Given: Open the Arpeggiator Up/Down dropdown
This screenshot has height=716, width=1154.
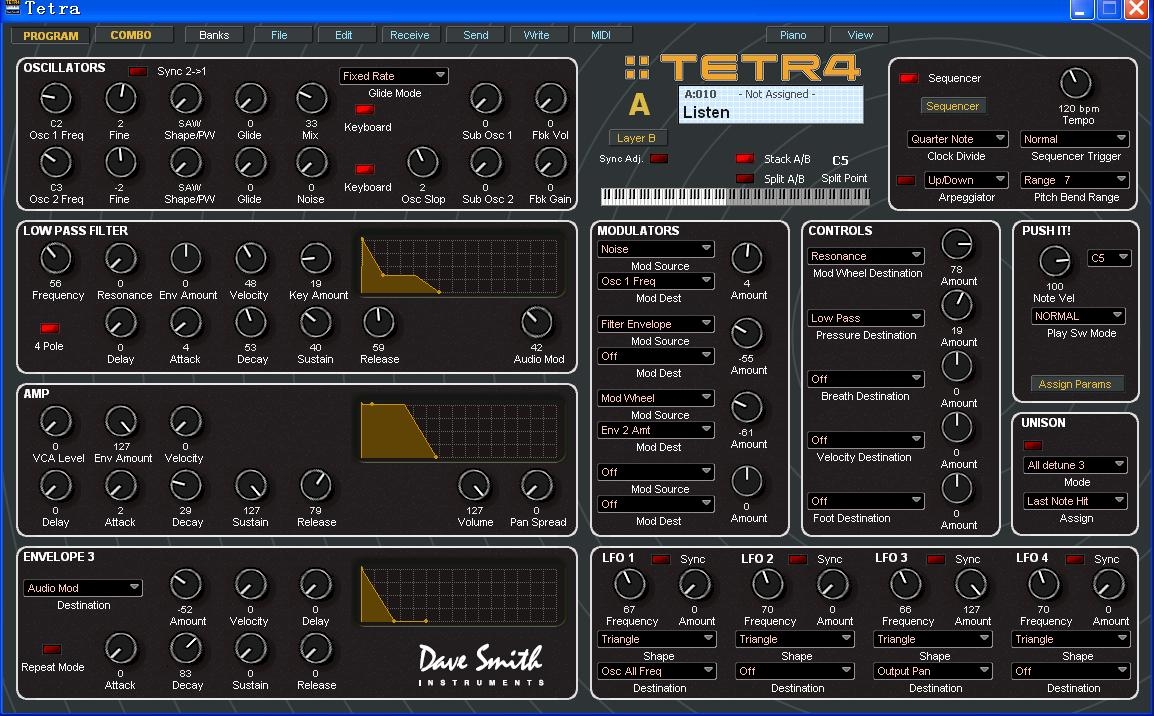Looking at the screenshot, I should click(x=966, y=180).
